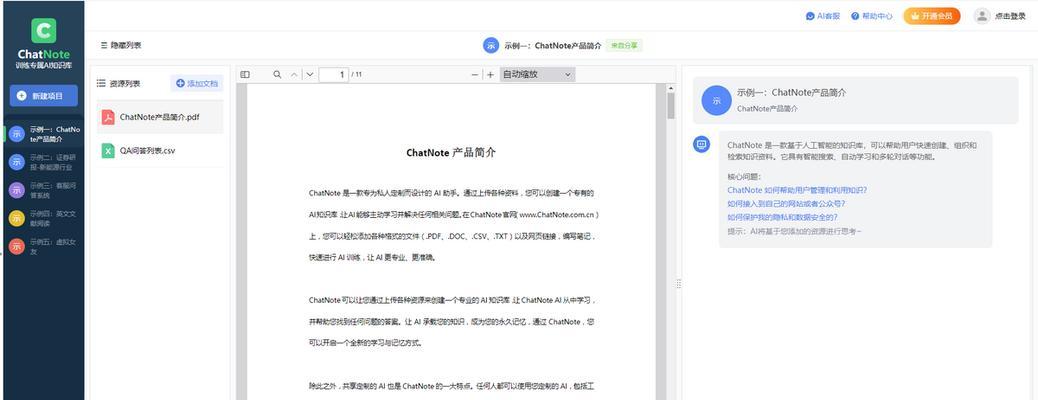Ask 如何接入到自己的网站或者公众号?
1038x400 pixels.
(x=786, y=203)
